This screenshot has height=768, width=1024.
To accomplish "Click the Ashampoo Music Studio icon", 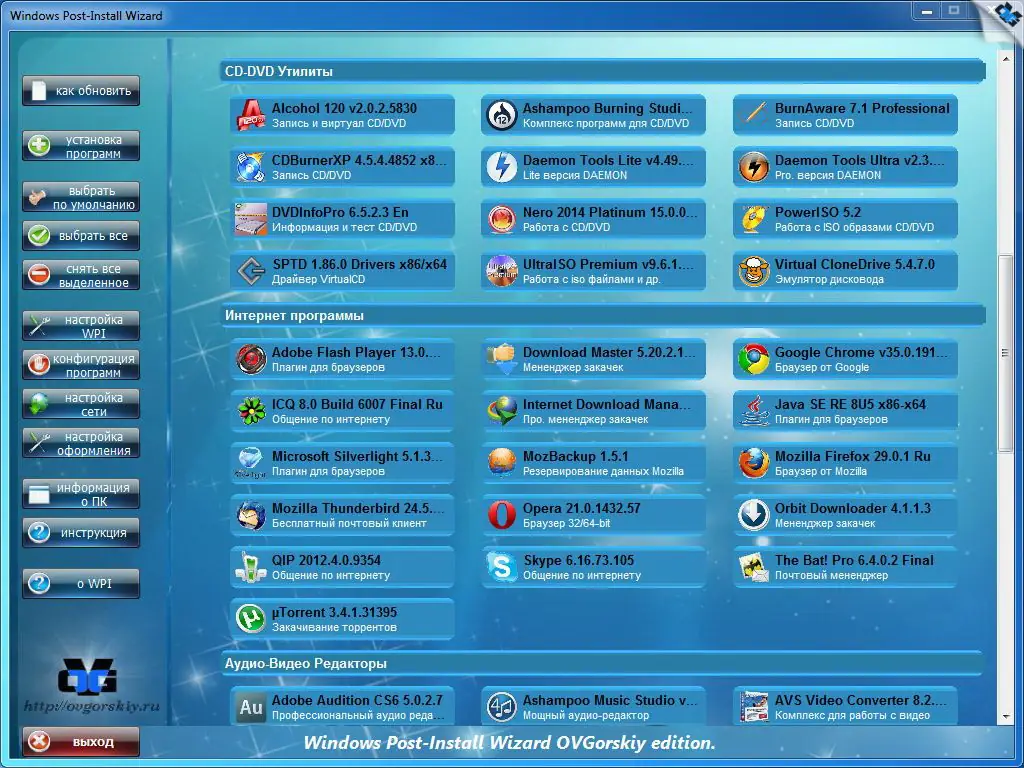I will coord(502,707).
